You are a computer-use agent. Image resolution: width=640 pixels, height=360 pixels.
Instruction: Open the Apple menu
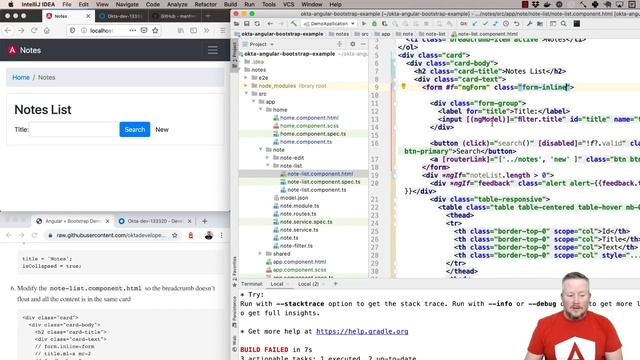pos(11,4)
